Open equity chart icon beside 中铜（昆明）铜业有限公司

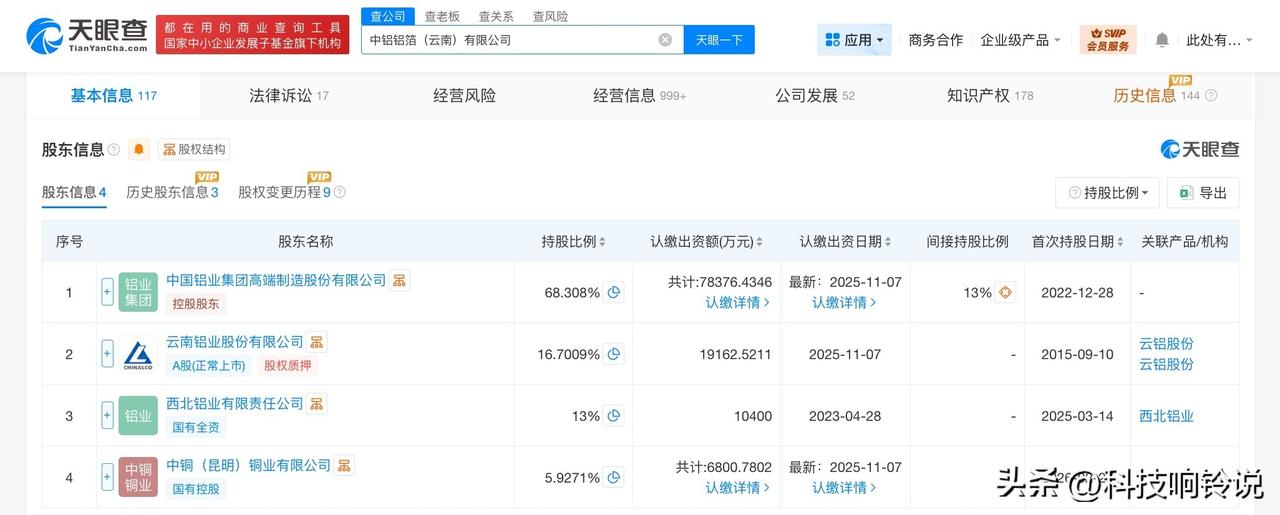[344, 465]
